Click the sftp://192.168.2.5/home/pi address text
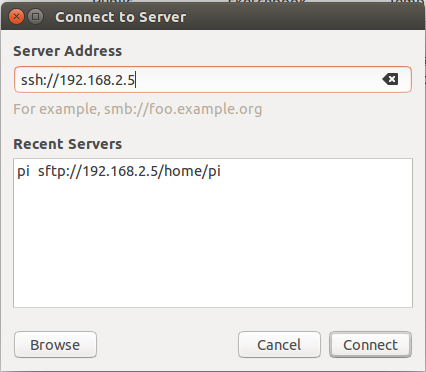This screenshot has height=372, width=426. point(129,171)
